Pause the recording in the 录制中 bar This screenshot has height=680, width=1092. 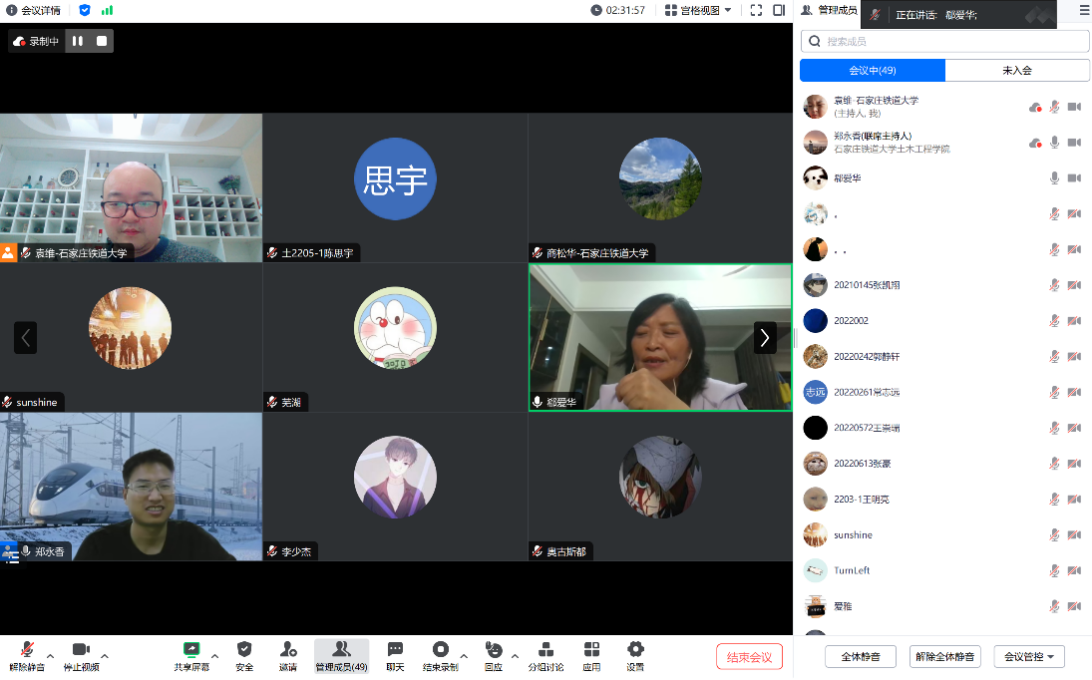[x=78, y=41]
